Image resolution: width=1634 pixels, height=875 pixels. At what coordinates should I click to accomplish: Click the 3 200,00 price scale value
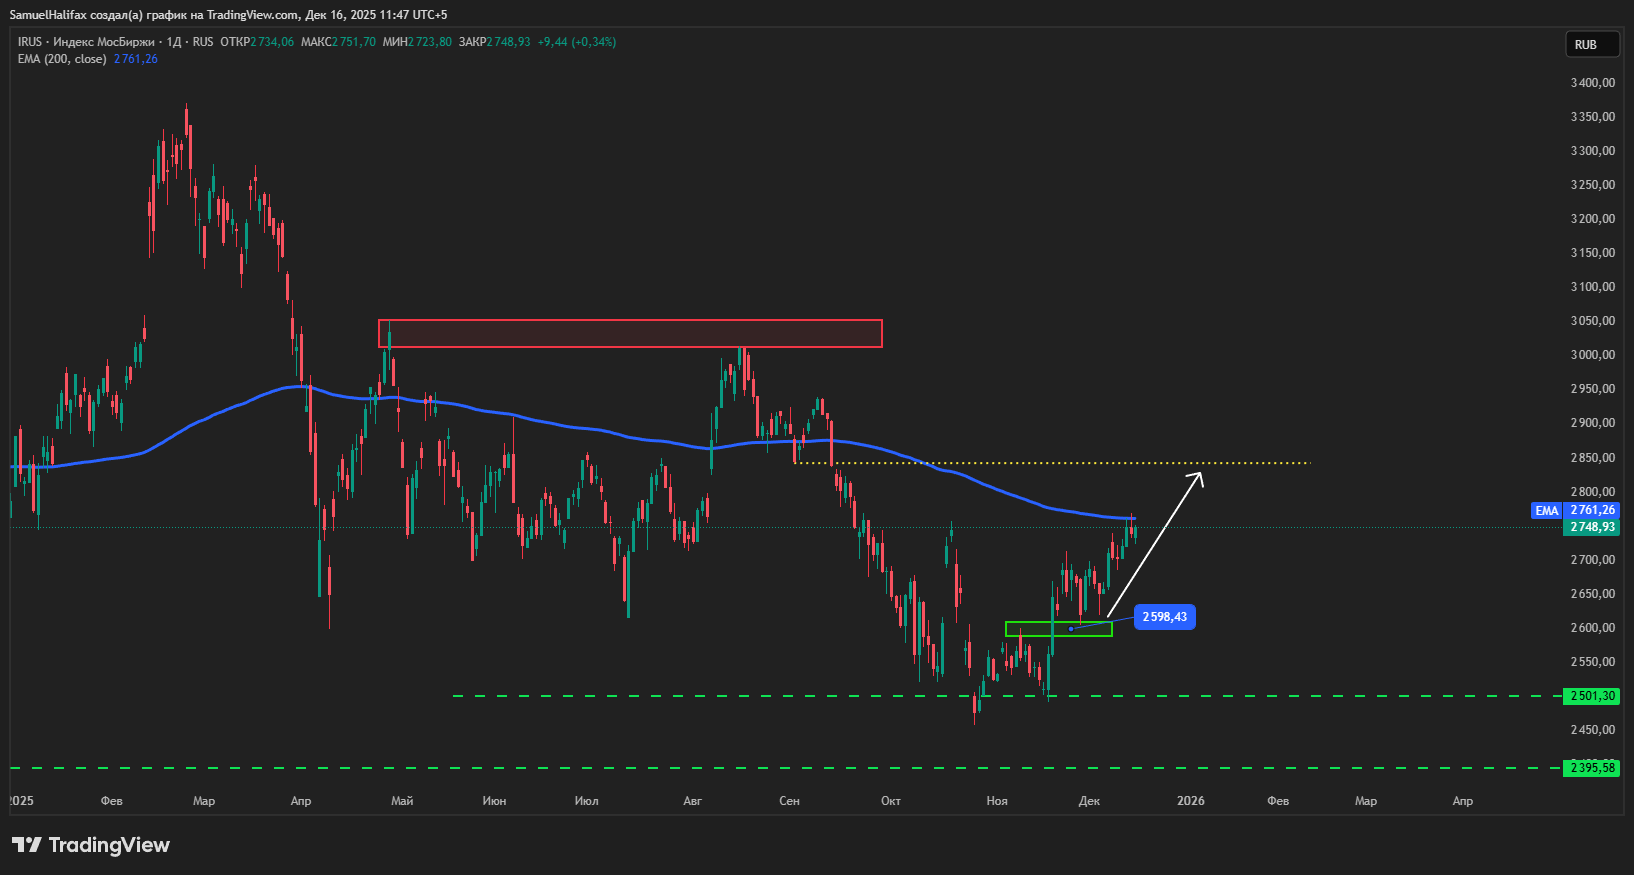click(x=1593, y=219)
